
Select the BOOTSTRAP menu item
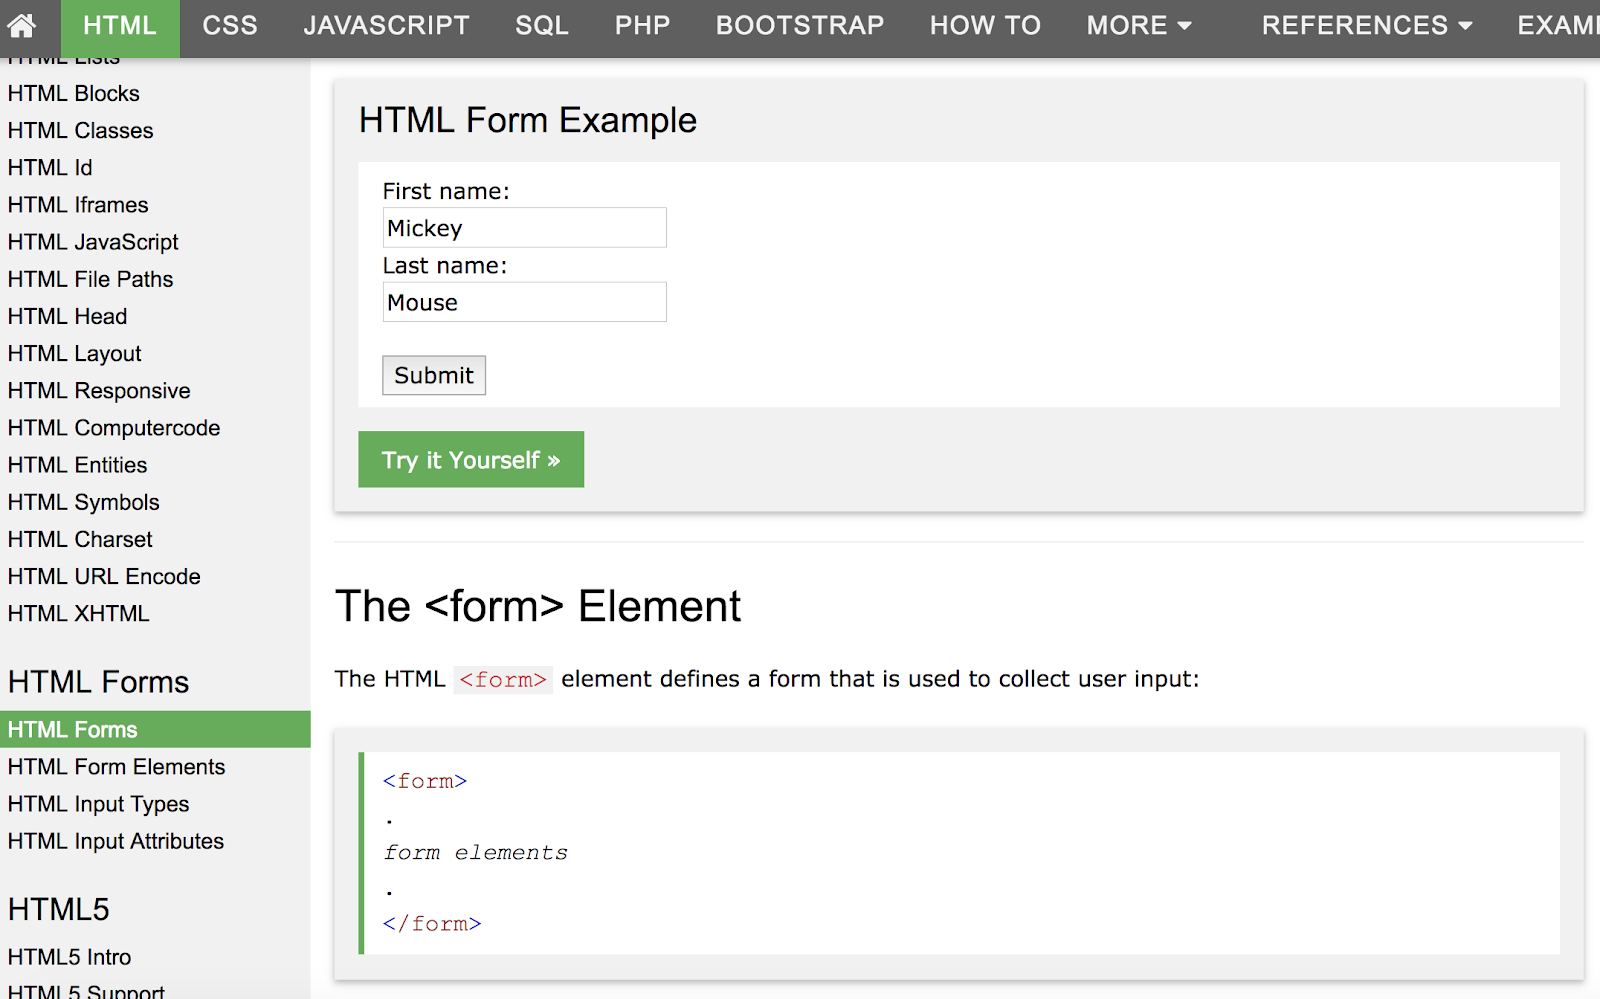click(x=799, y=25)
